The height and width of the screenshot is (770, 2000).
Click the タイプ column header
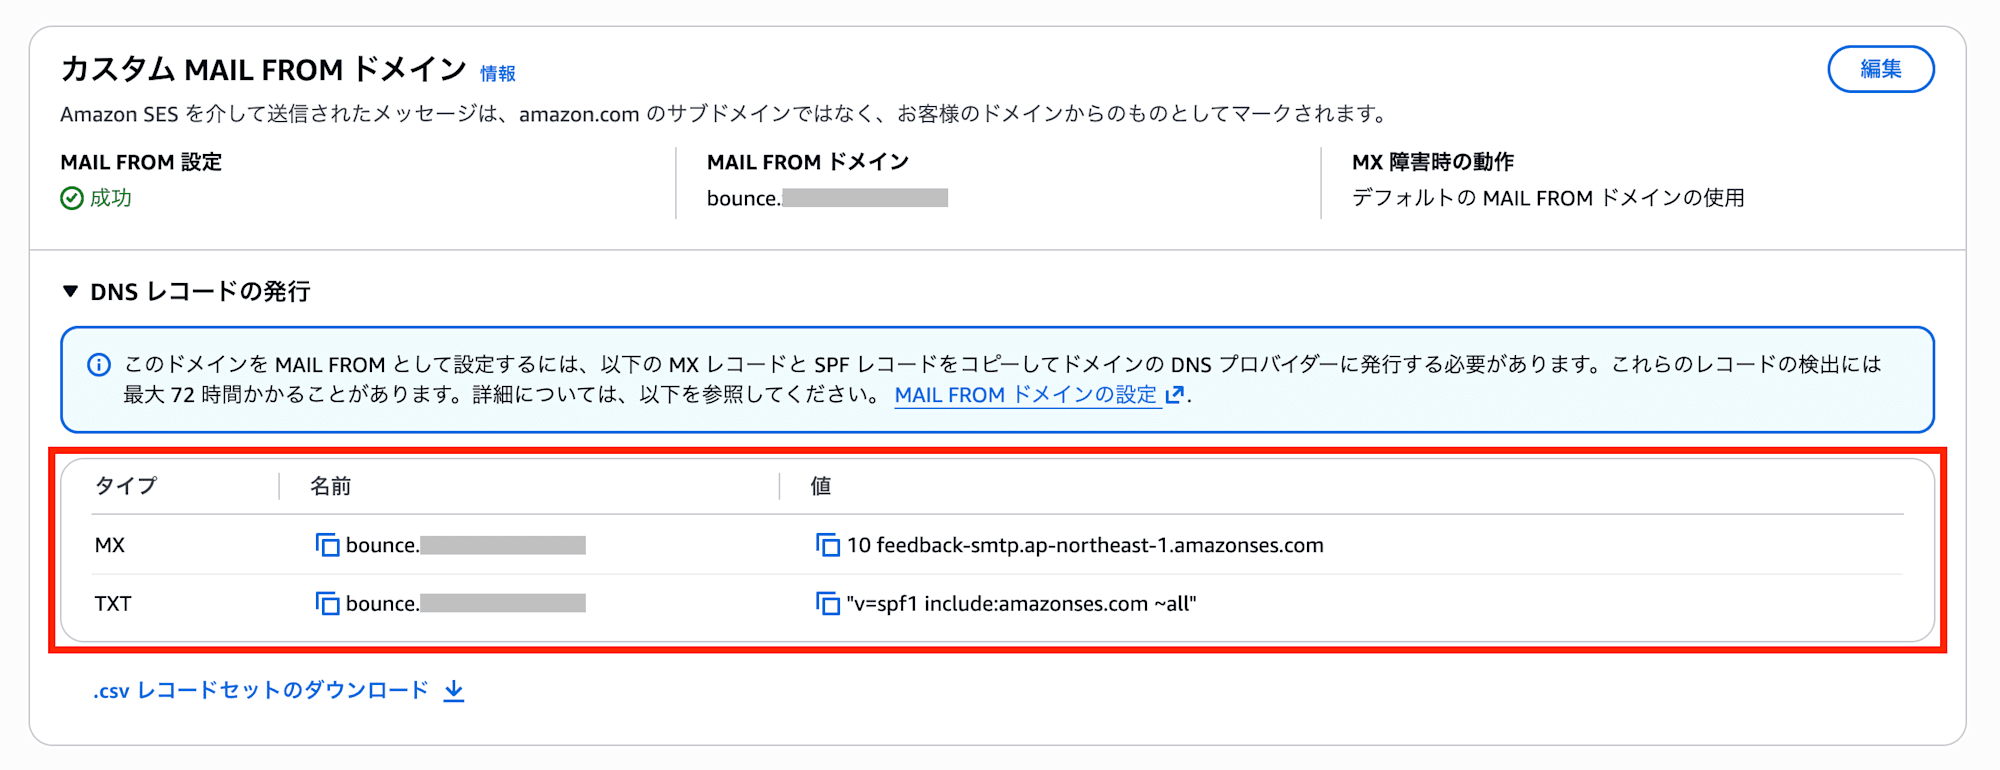(x=126, y=486)
